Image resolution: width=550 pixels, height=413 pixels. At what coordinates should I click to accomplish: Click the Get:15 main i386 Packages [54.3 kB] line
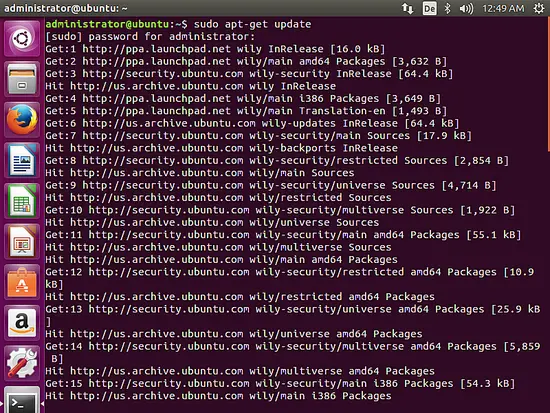click(280, 383)
